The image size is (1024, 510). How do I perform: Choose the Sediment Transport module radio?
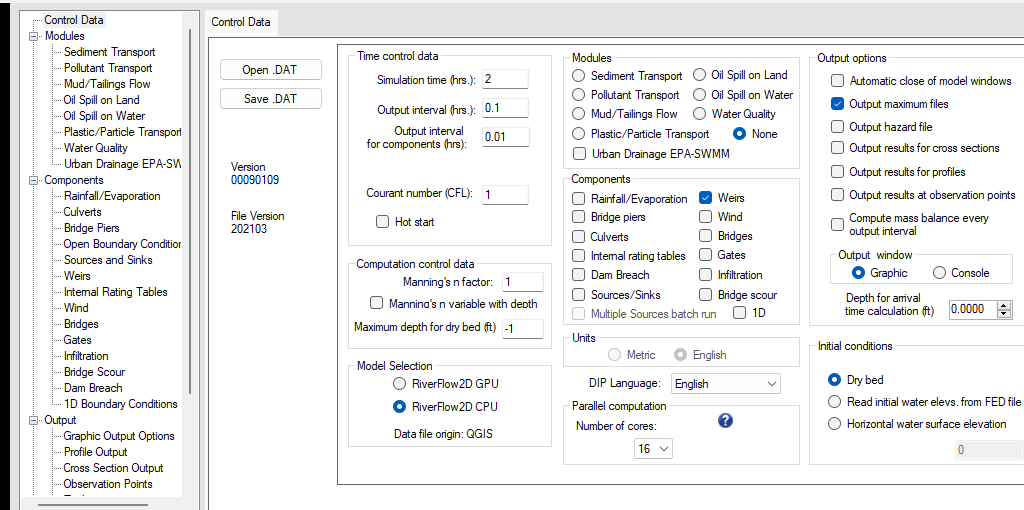coord(578,76)
